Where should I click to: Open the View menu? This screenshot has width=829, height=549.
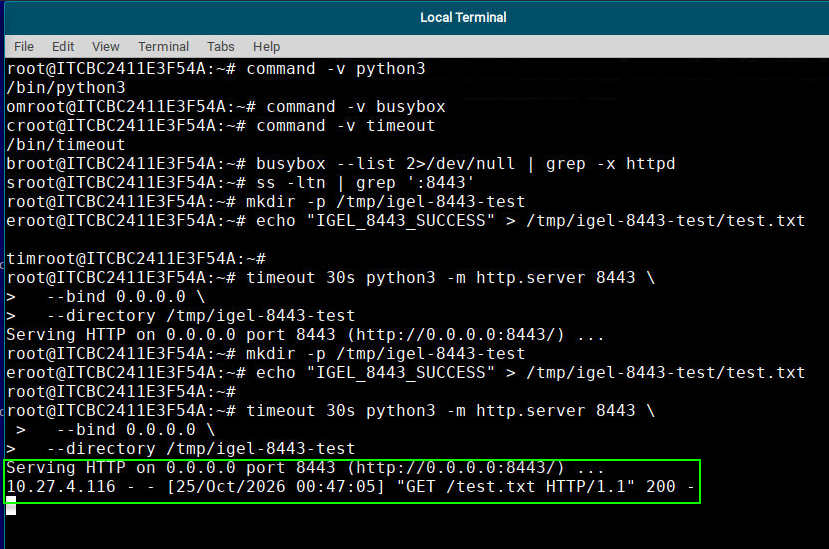pyautogui.click(x=106, y=47)
